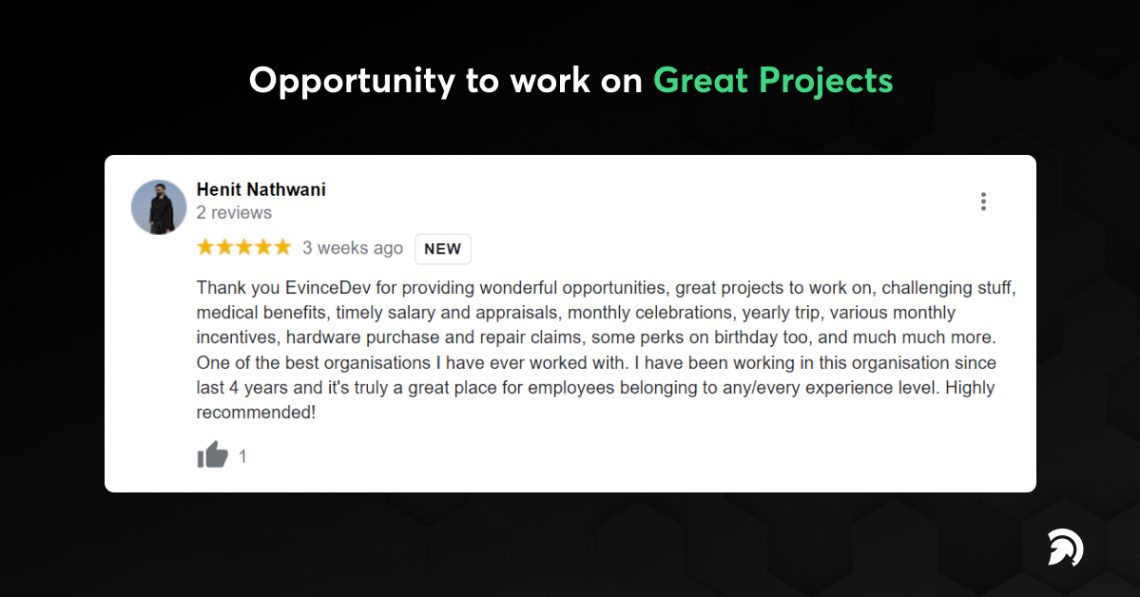Click the like count next to the thumbs-up
This screenshot has height=597, width=1140.
tap(241, 456)
